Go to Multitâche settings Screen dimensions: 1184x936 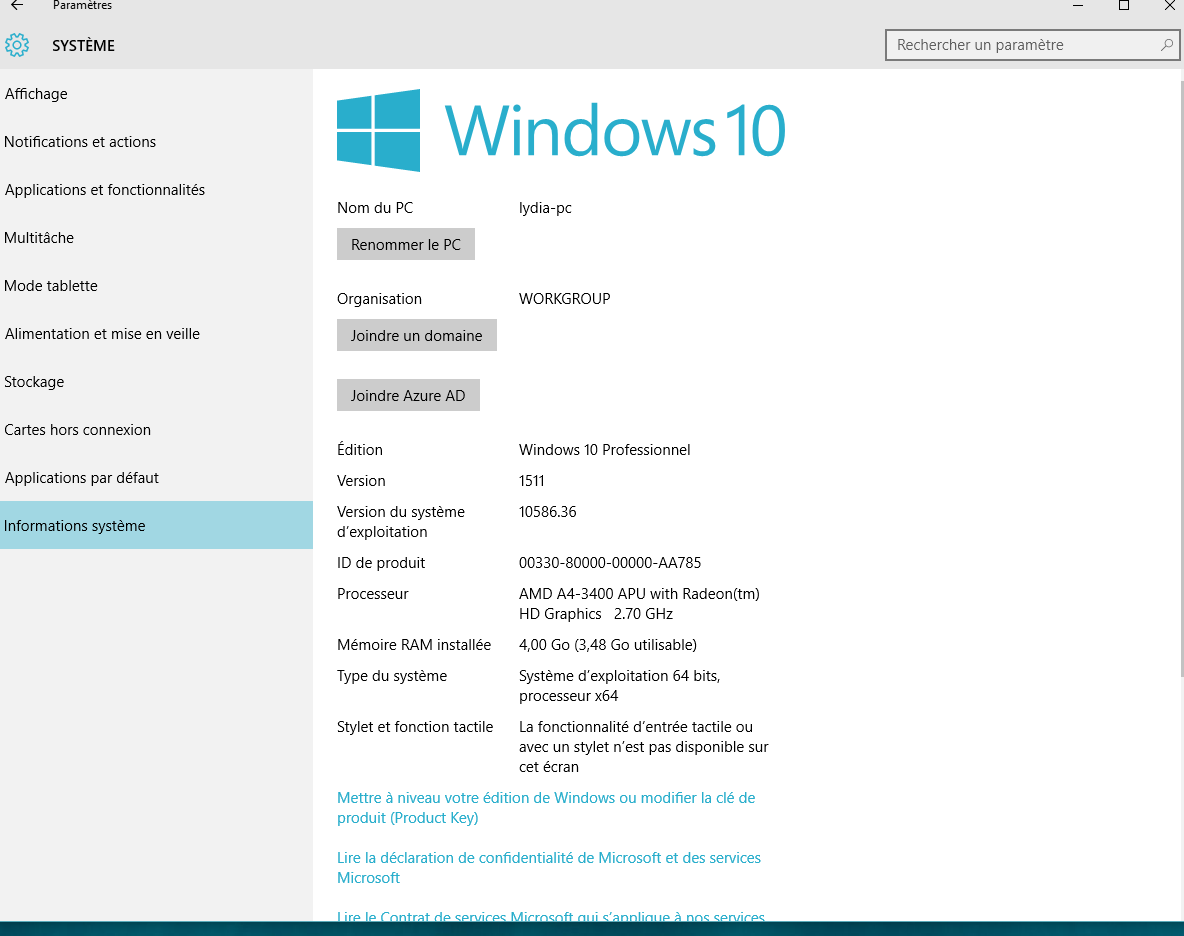pyautogui.click(x=39, y=238)
